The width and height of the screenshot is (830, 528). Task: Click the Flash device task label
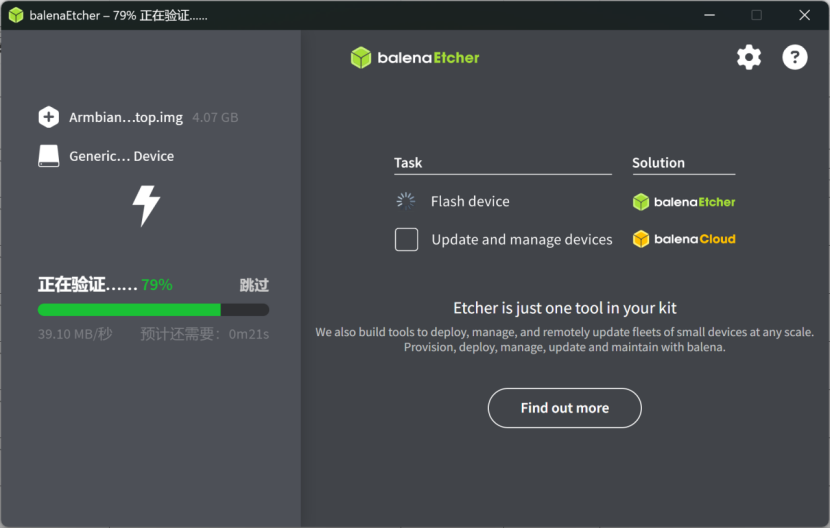(x=470, y=201)
